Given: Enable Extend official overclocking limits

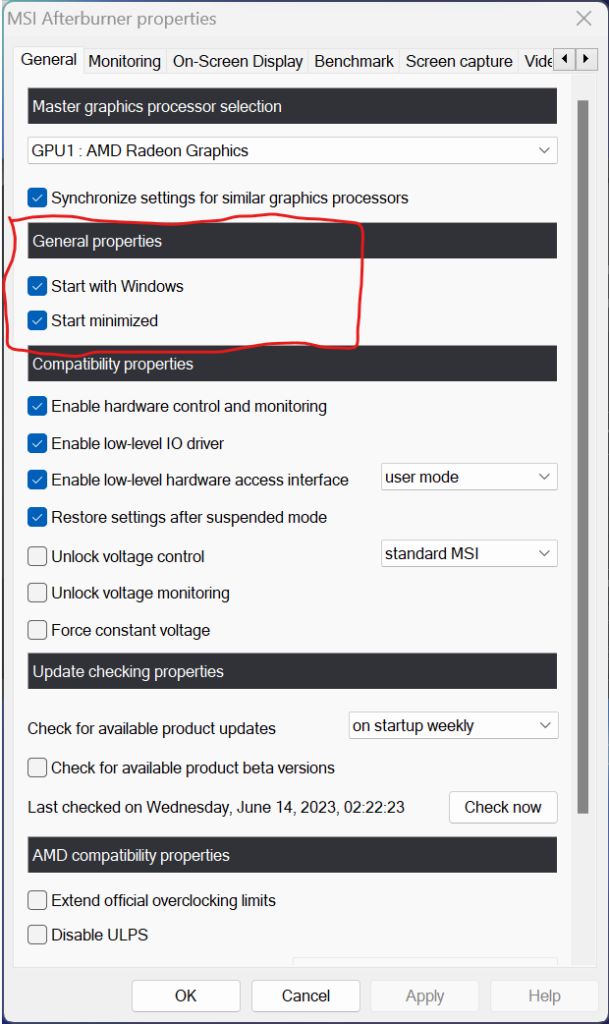Looking at the screenshot, I should (37, 900).
